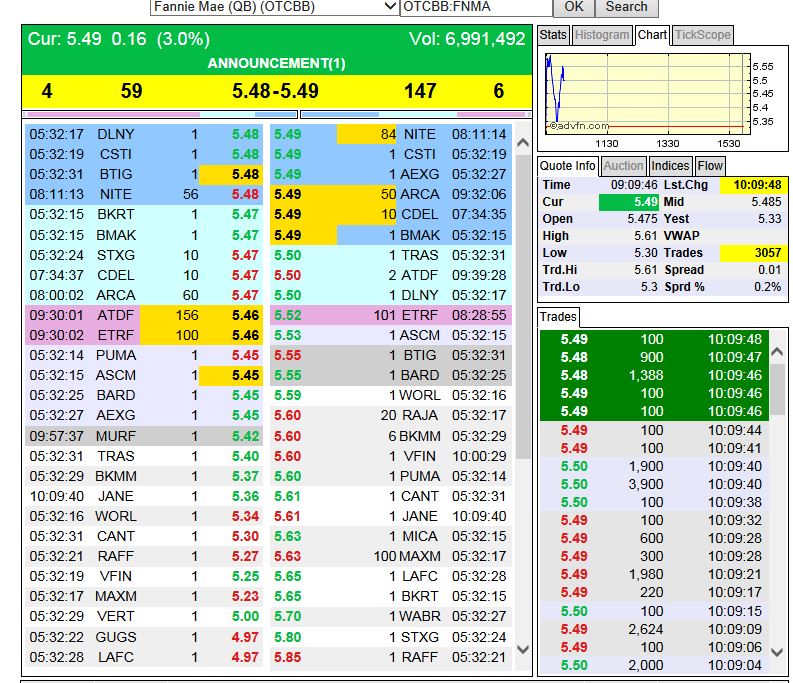This screenshot has width=793, height=683.
Task: Open the TickScope tab
Action: pos(702,35)
